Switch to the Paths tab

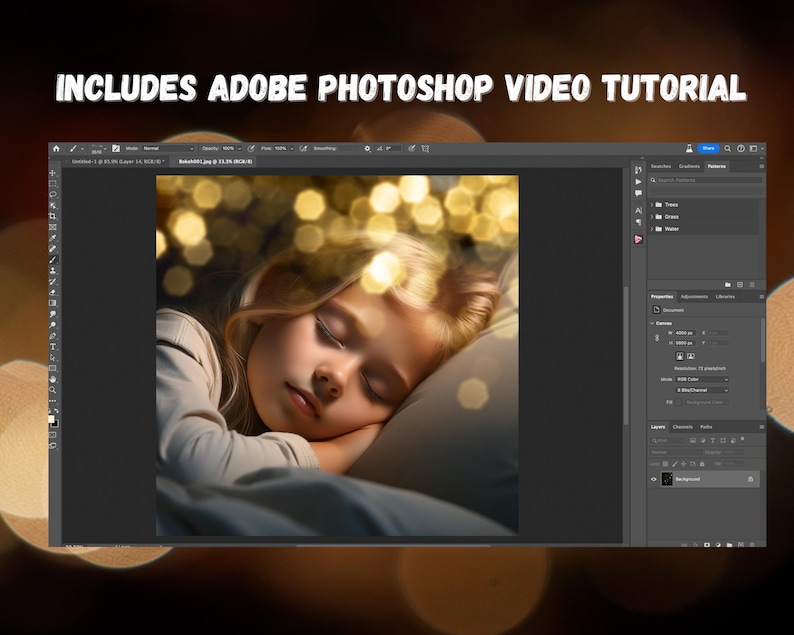click(706, 427)
